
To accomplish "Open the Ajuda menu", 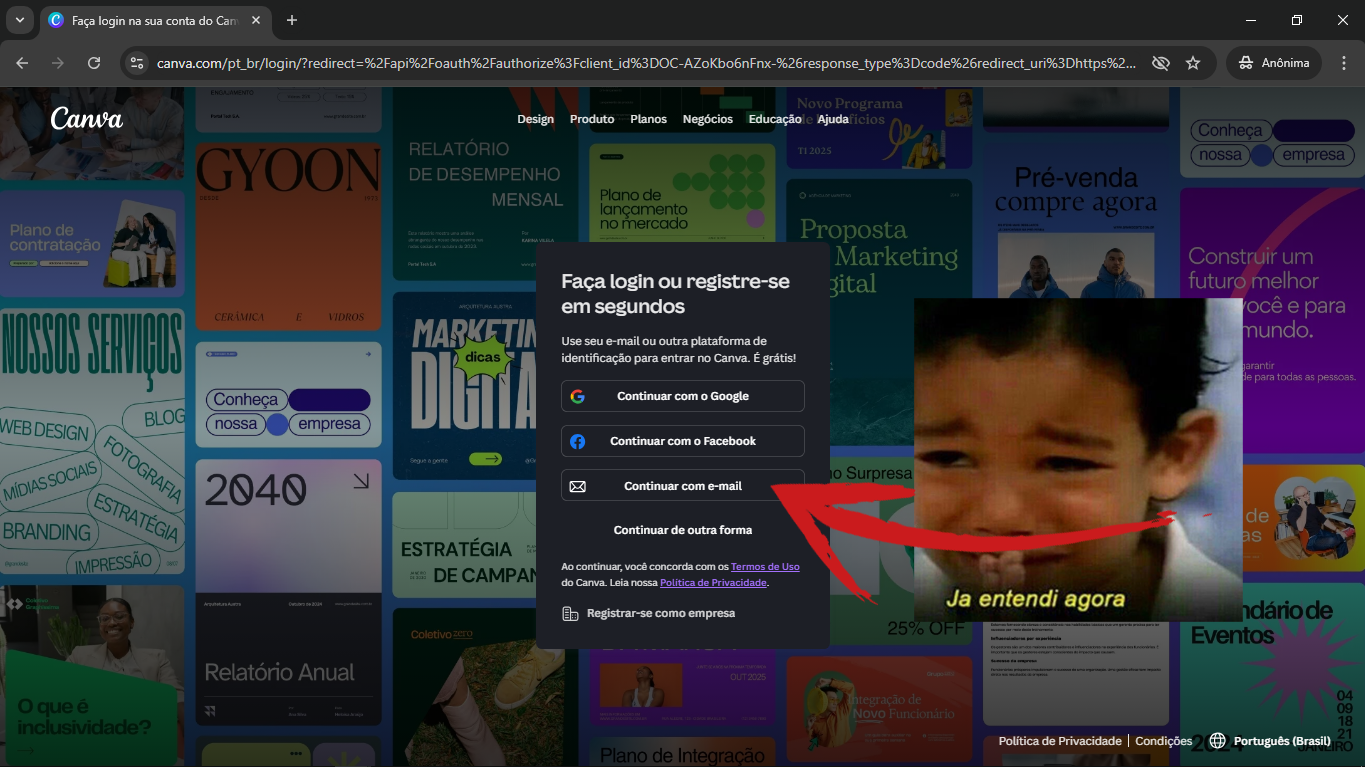I will pyautogui.click(x=833, y=119).
